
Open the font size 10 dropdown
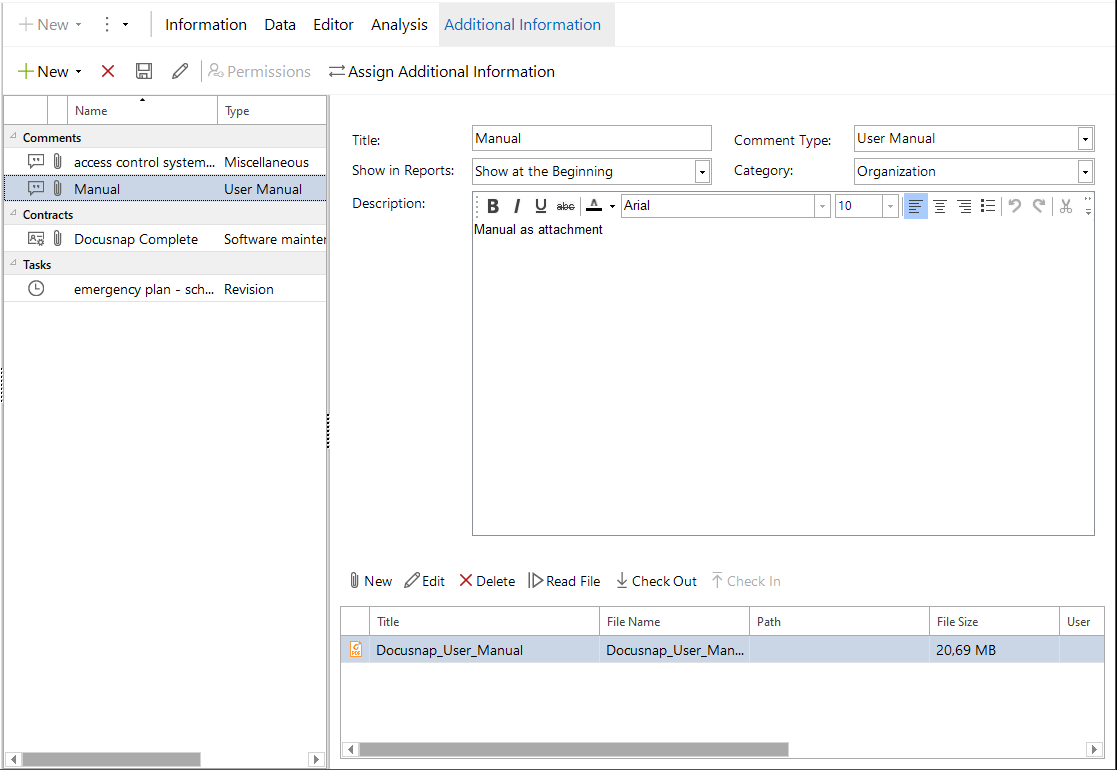[x=890, y=206]
